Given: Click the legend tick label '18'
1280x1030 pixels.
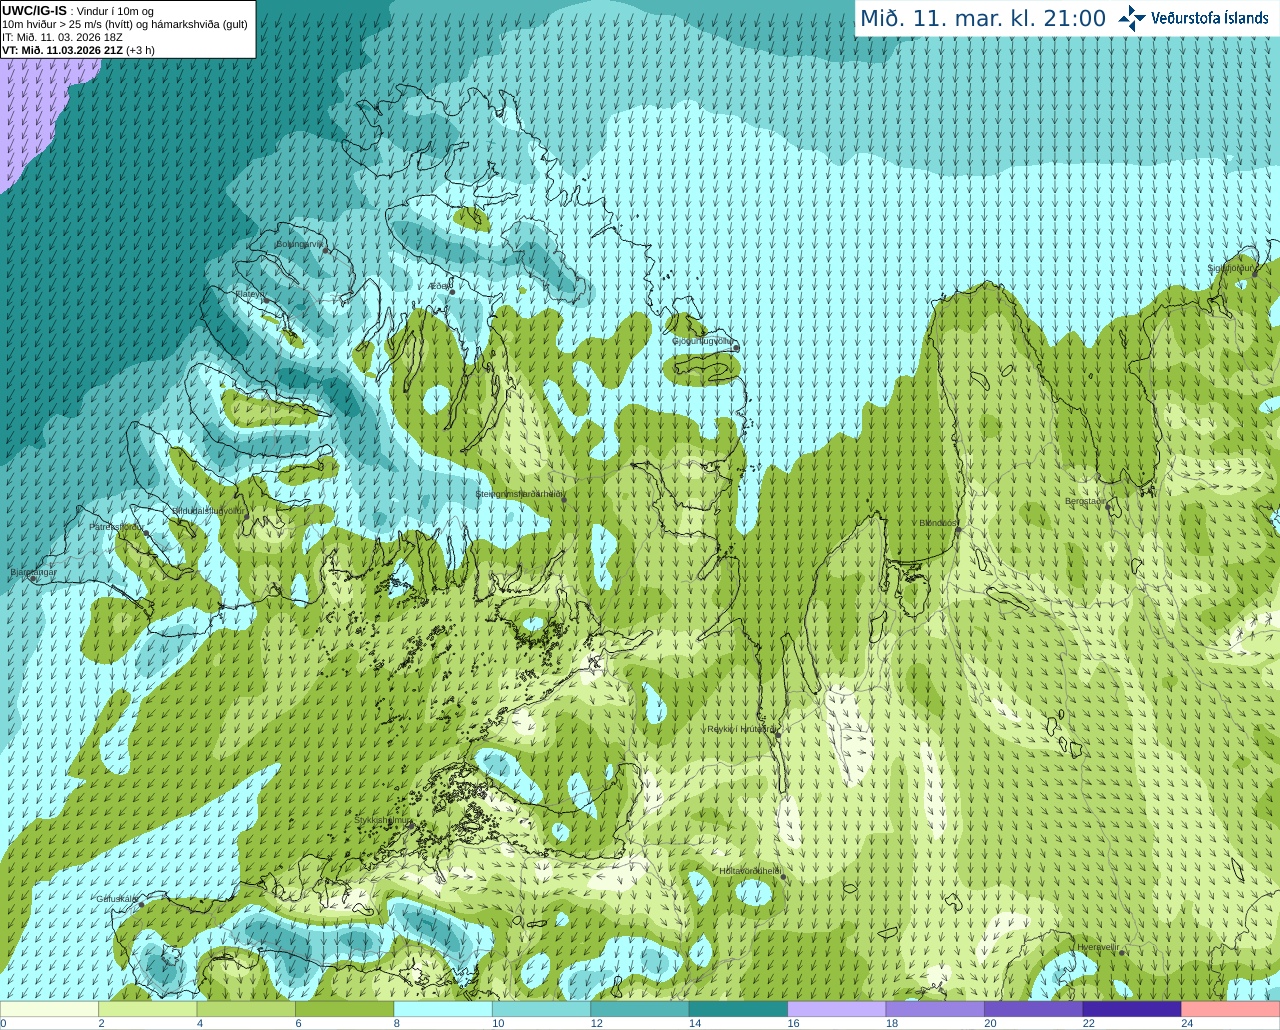Looking at the screenshot, I should 891,1023.
